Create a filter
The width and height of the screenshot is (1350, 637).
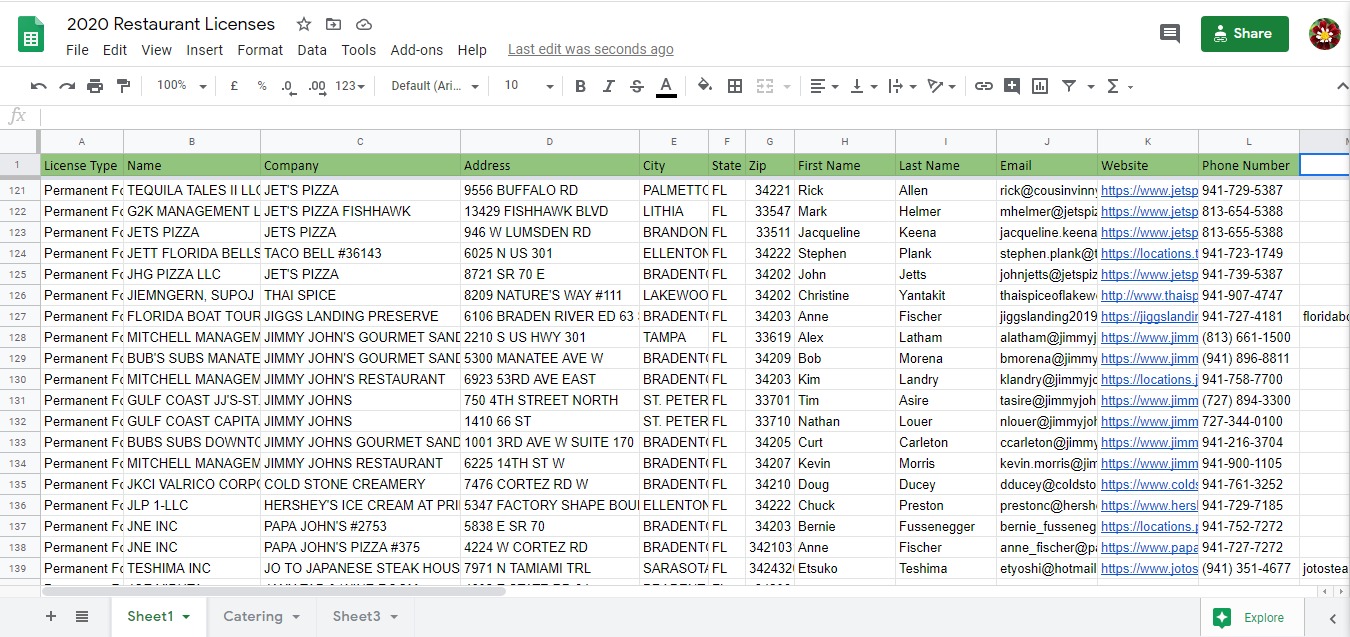(x=1069, y=86)
